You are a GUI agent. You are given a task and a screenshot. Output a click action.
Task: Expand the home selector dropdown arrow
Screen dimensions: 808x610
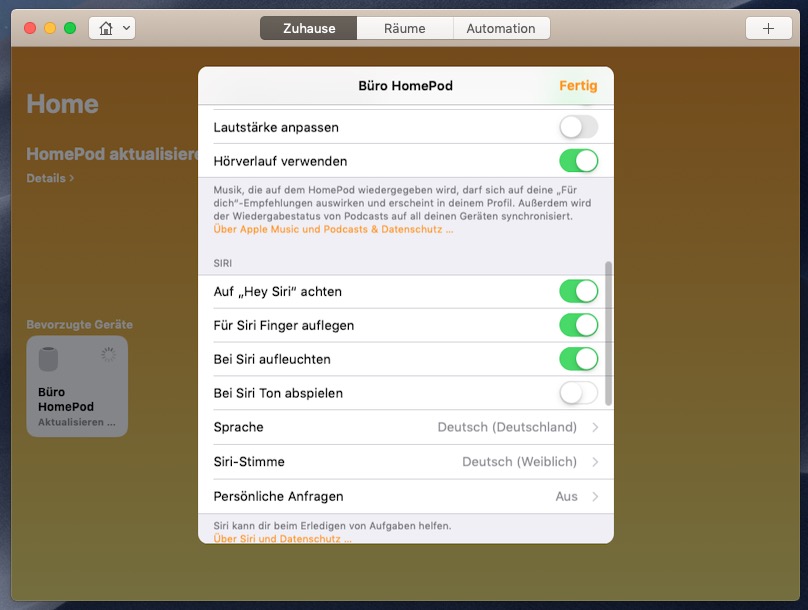[x=127, y=28]
